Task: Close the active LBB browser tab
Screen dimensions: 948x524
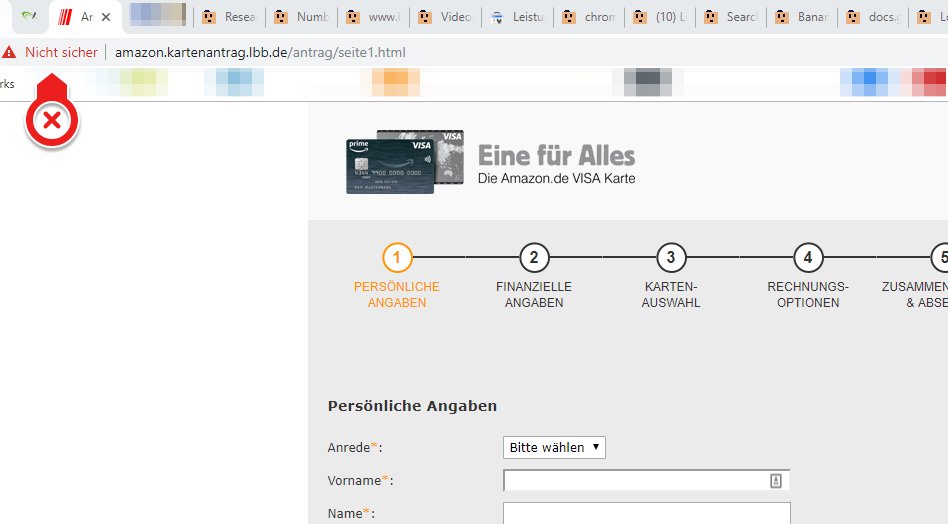Action: tap(106, 17)
